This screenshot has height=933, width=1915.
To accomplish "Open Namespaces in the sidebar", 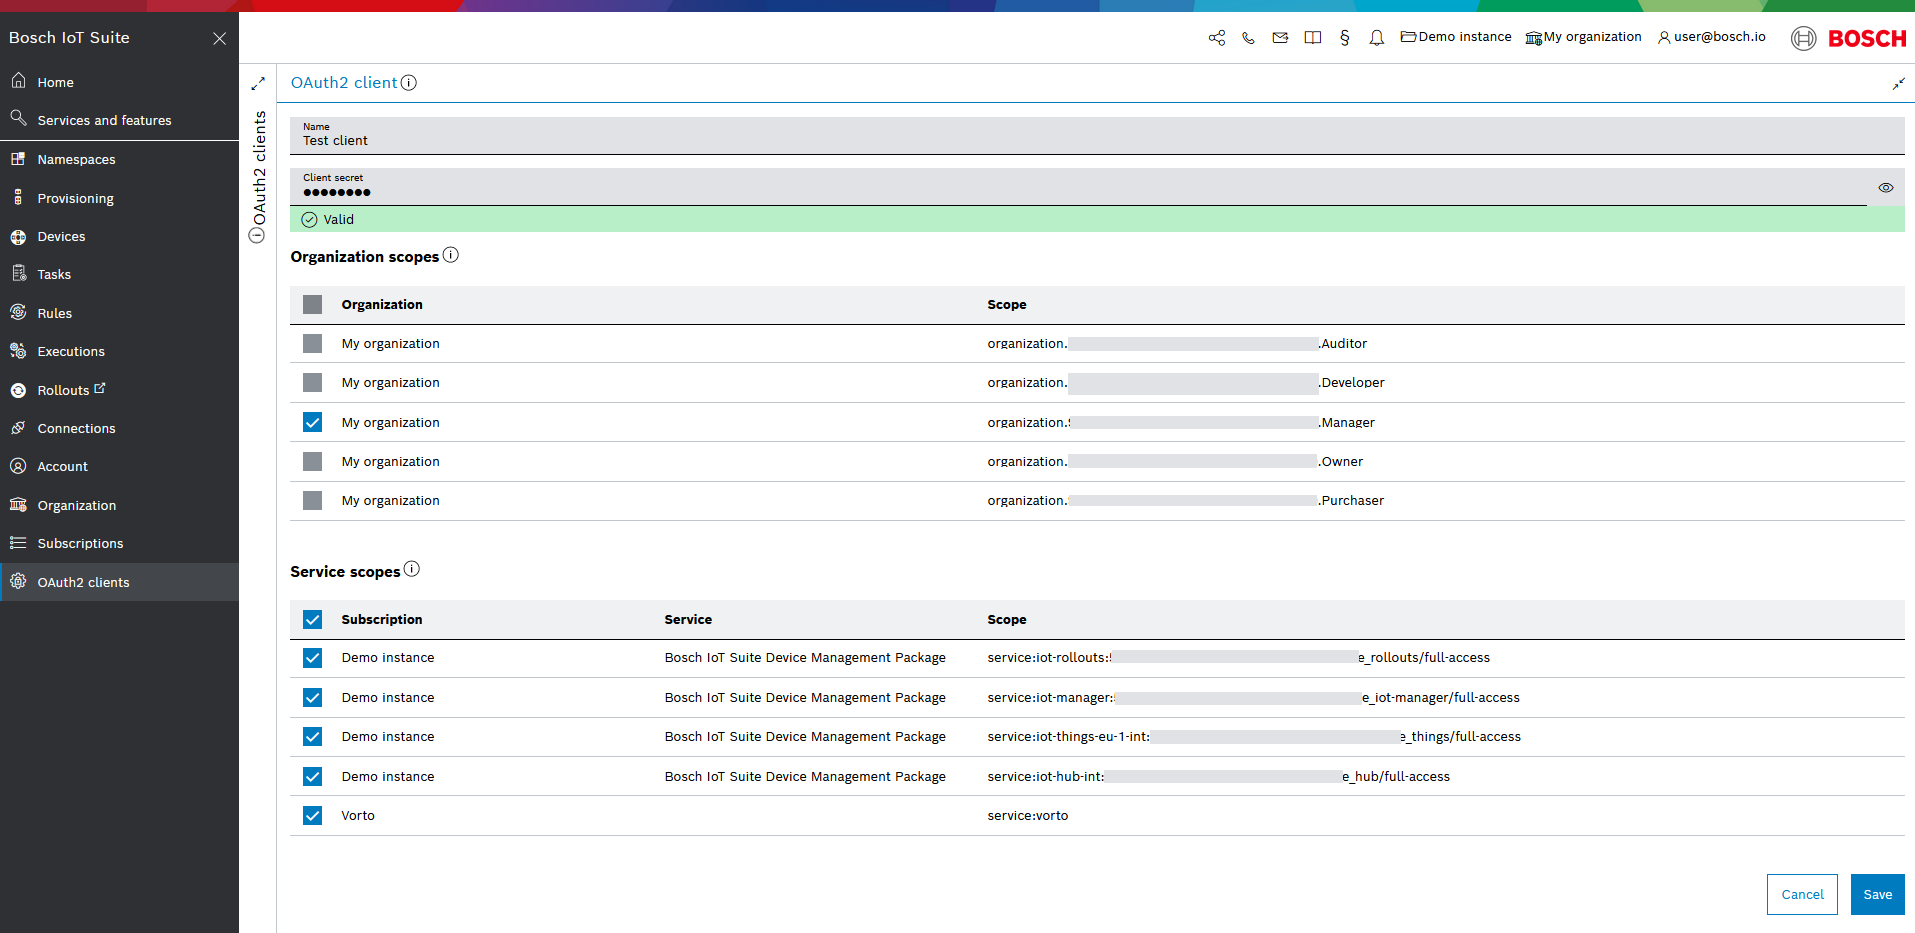I will (119, 159).
